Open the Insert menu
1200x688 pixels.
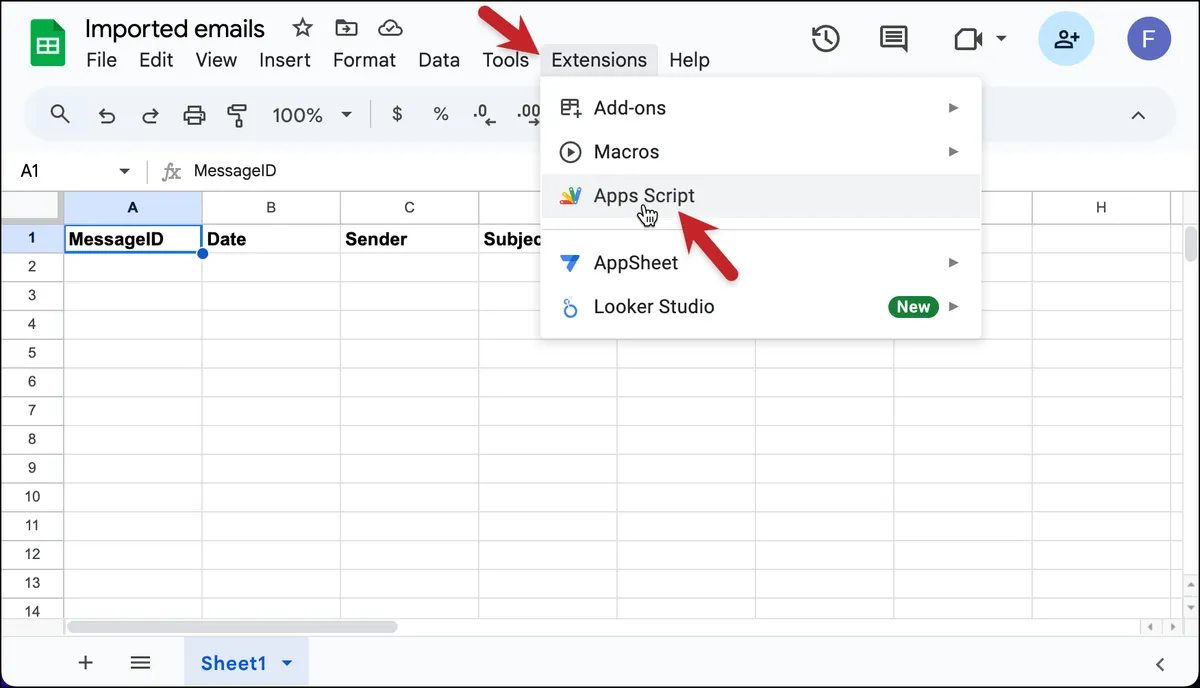pyautogui.click(x=285, y=60)
